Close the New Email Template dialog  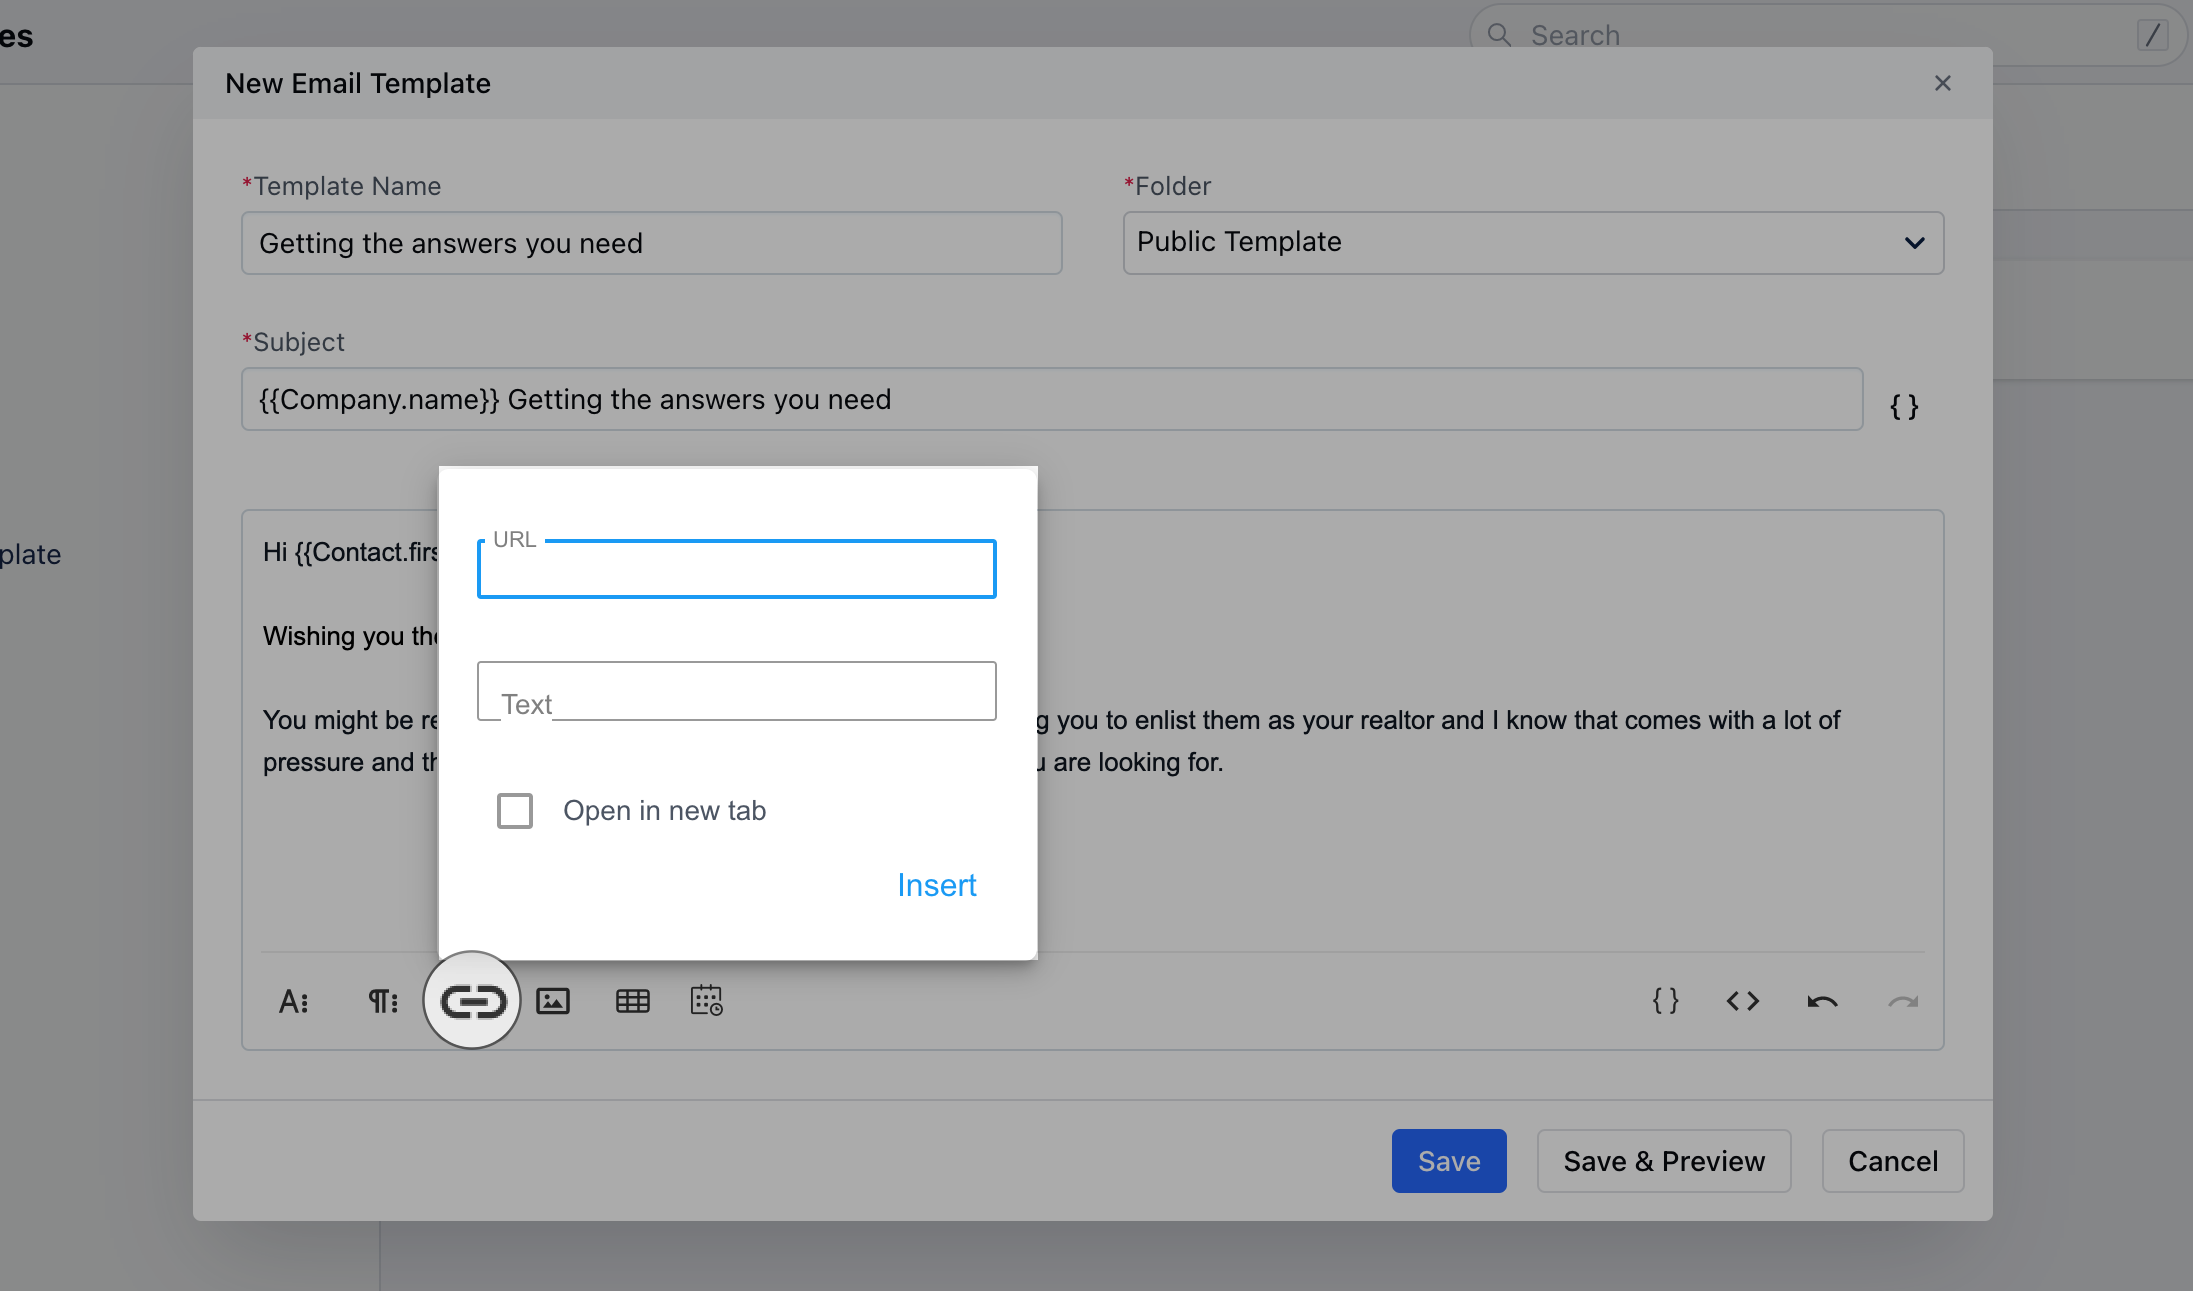click(x=1942, y=83)
